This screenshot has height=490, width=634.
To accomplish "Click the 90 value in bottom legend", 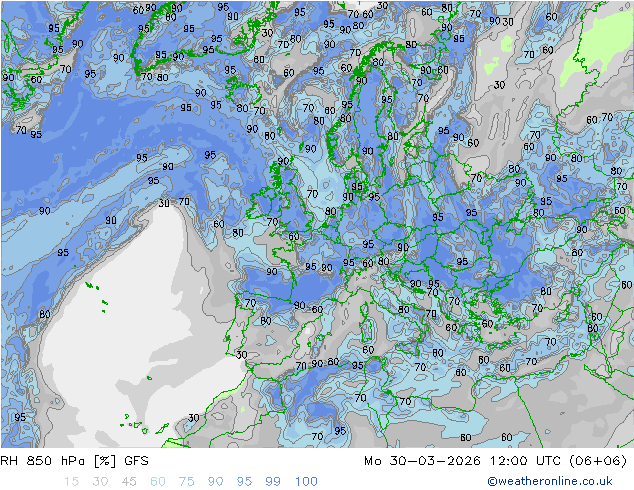I will 215,482.
